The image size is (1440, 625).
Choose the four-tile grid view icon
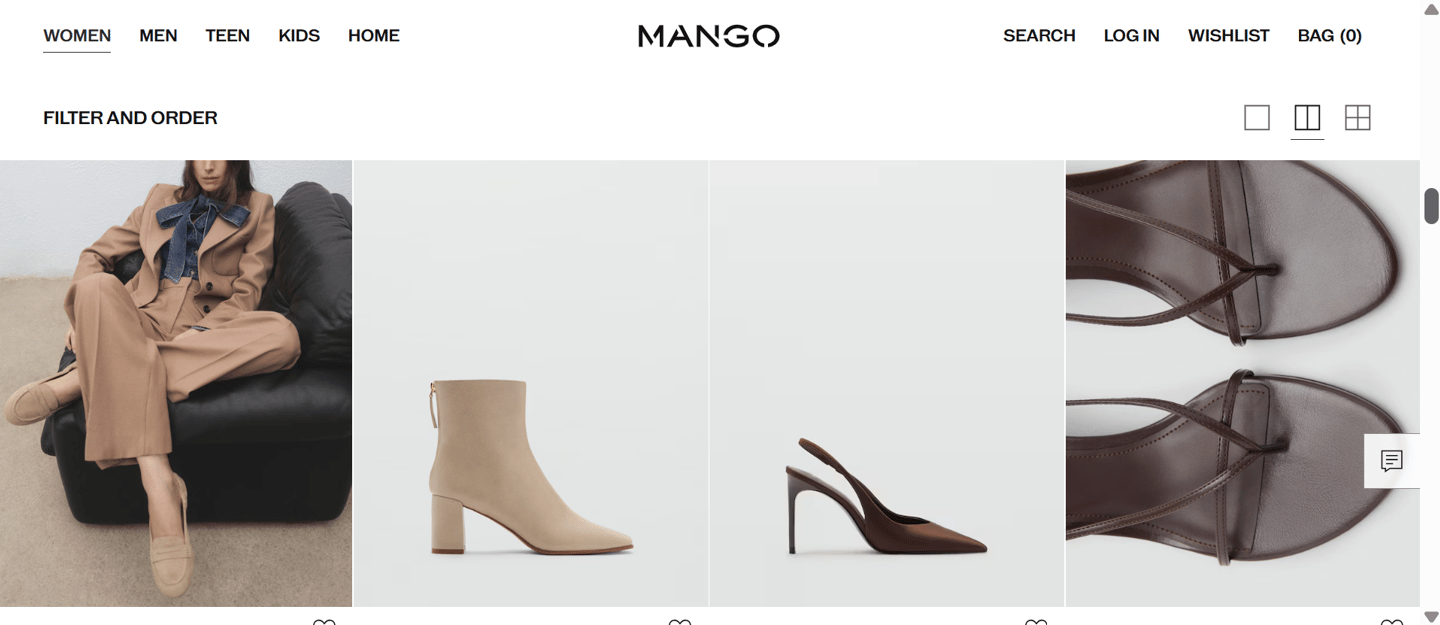click(1358, 118)
